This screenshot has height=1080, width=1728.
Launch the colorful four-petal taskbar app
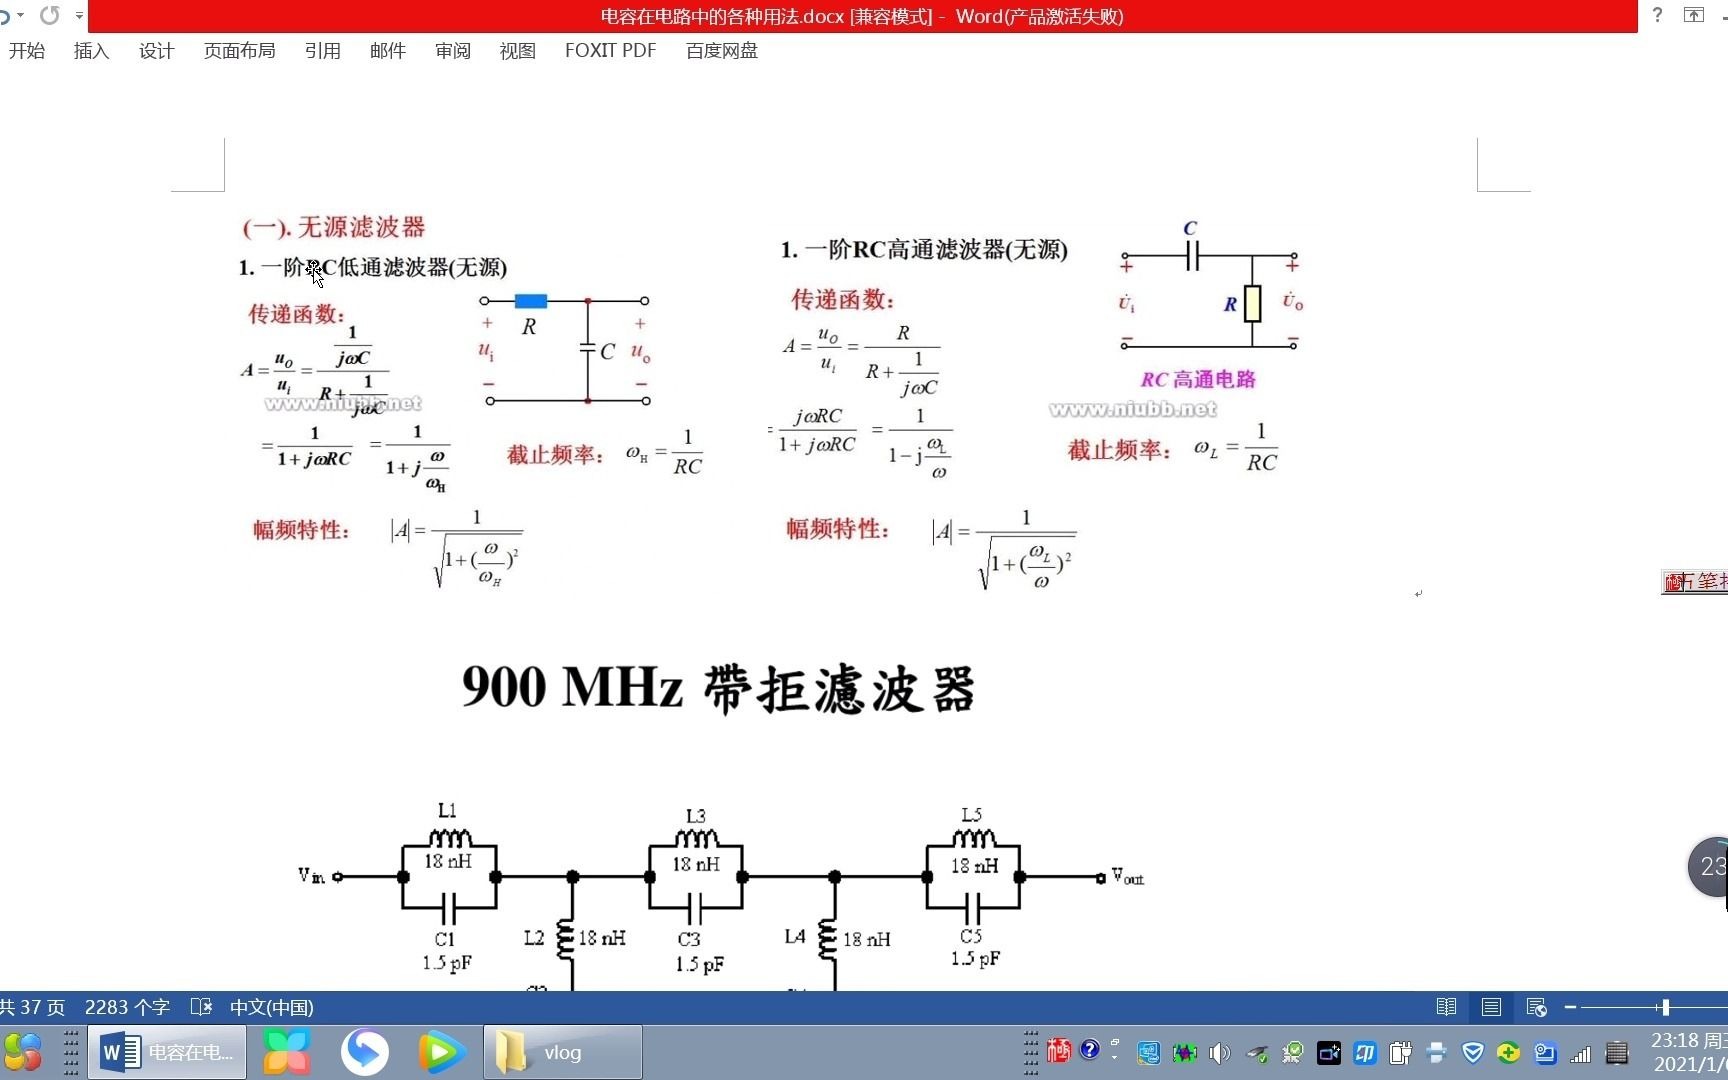click(x=287, y=1052)
